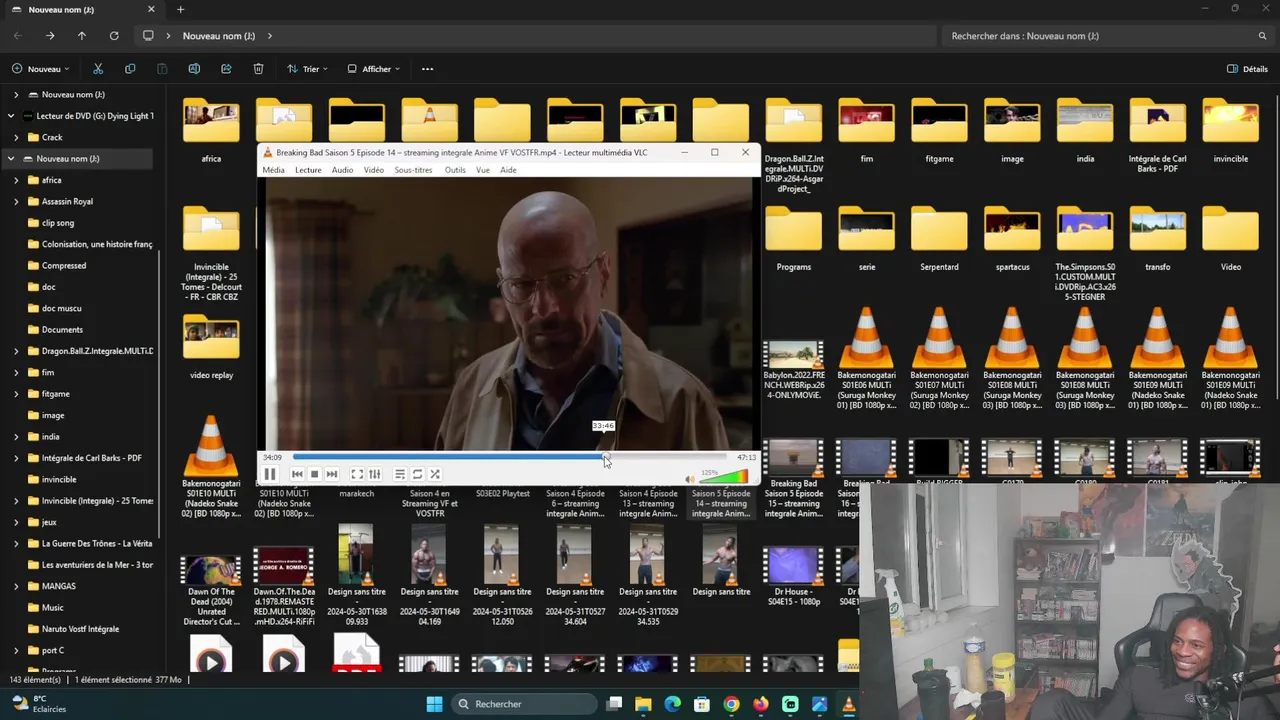Open the Lecture menu in VLC
This screenshot has height=720, width=1280.
click(x=308, y=170)
